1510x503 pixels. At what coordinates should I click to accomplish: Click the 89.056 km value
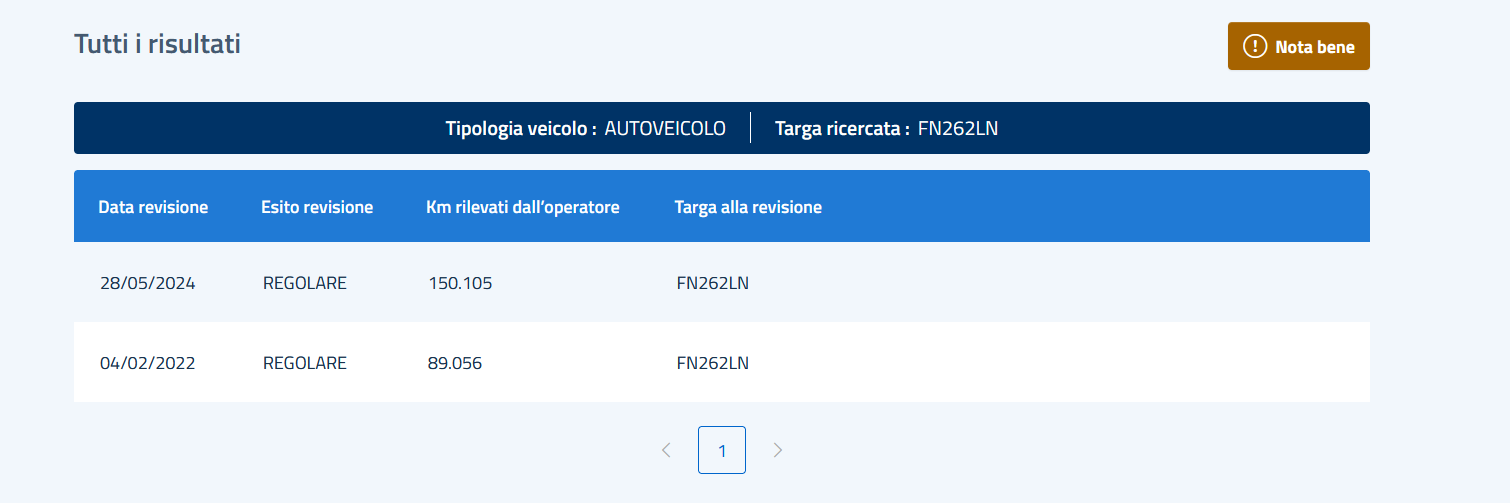click(x=455, y=363)
